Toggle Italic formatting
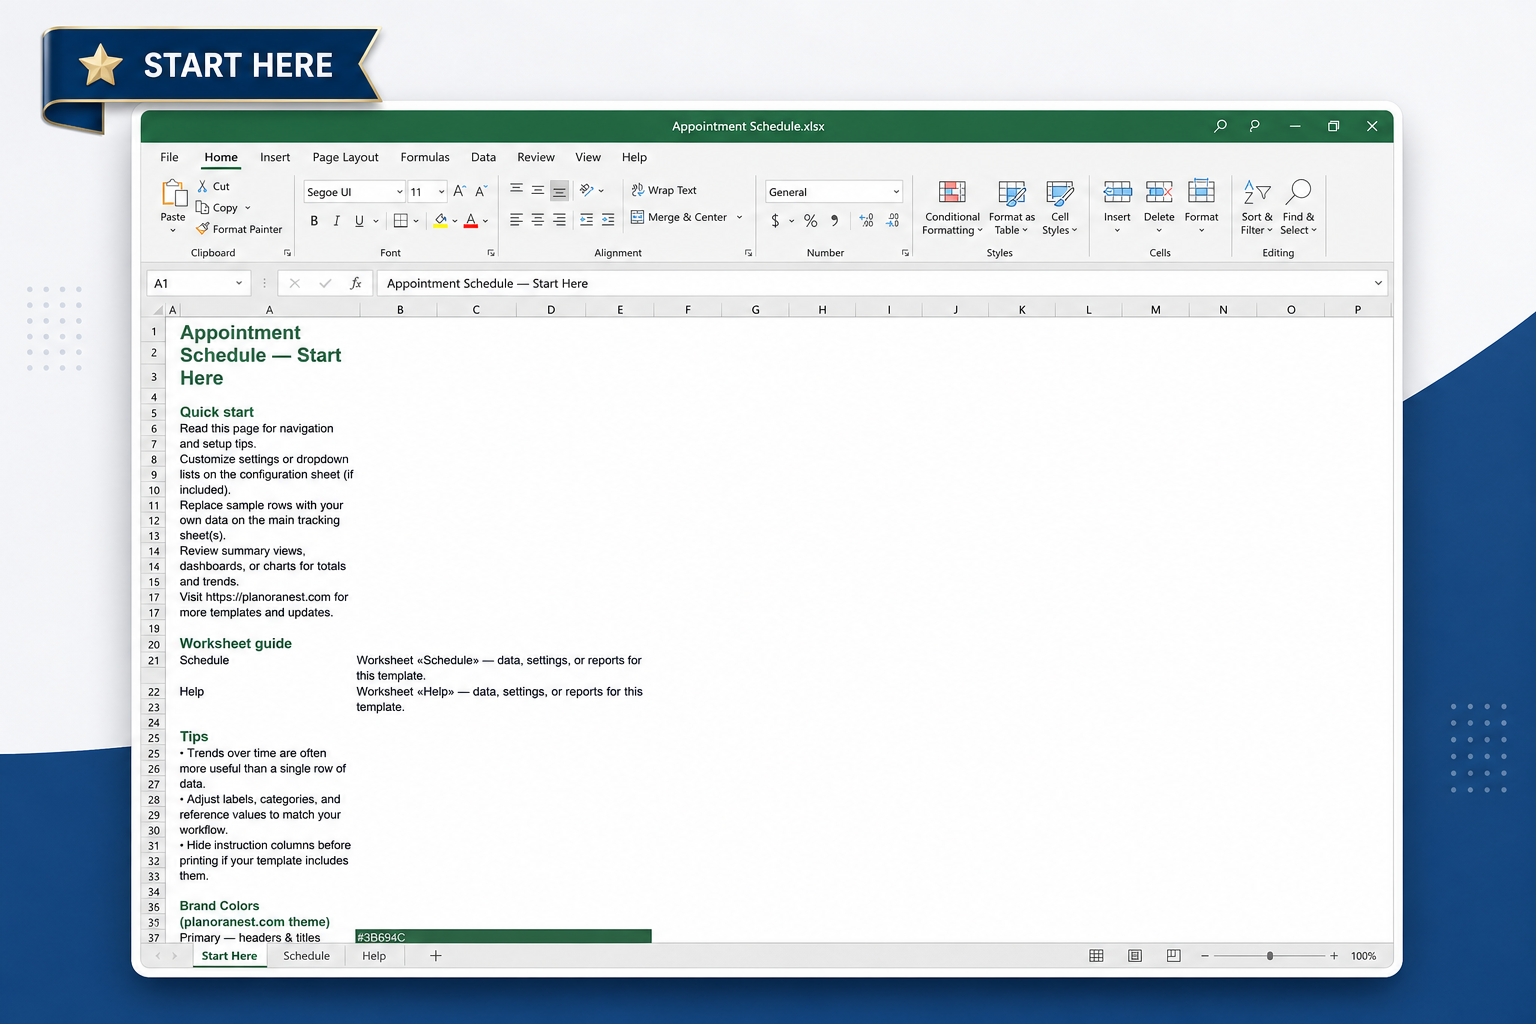Image resolution: width=1536 pixels, height=1024 pixels. coord(336,220)
